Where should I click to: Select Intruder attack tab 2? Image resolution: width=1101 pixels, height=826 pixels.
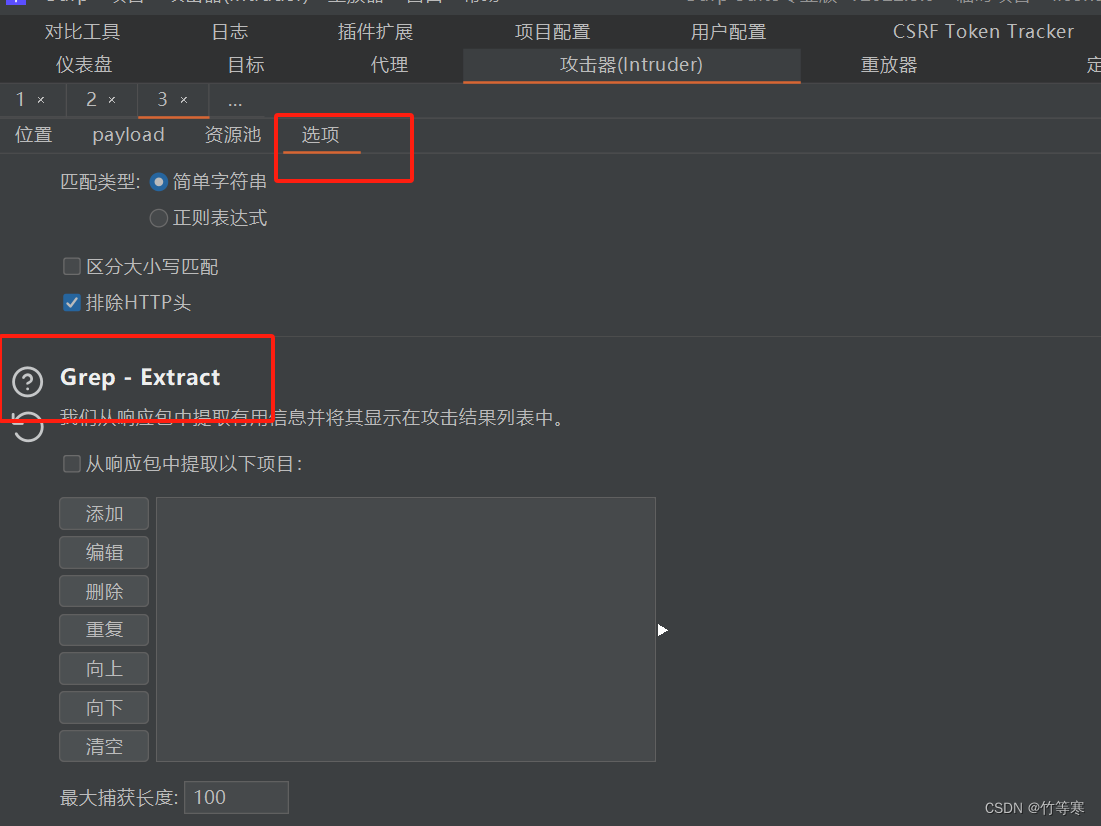coord(91,100)
